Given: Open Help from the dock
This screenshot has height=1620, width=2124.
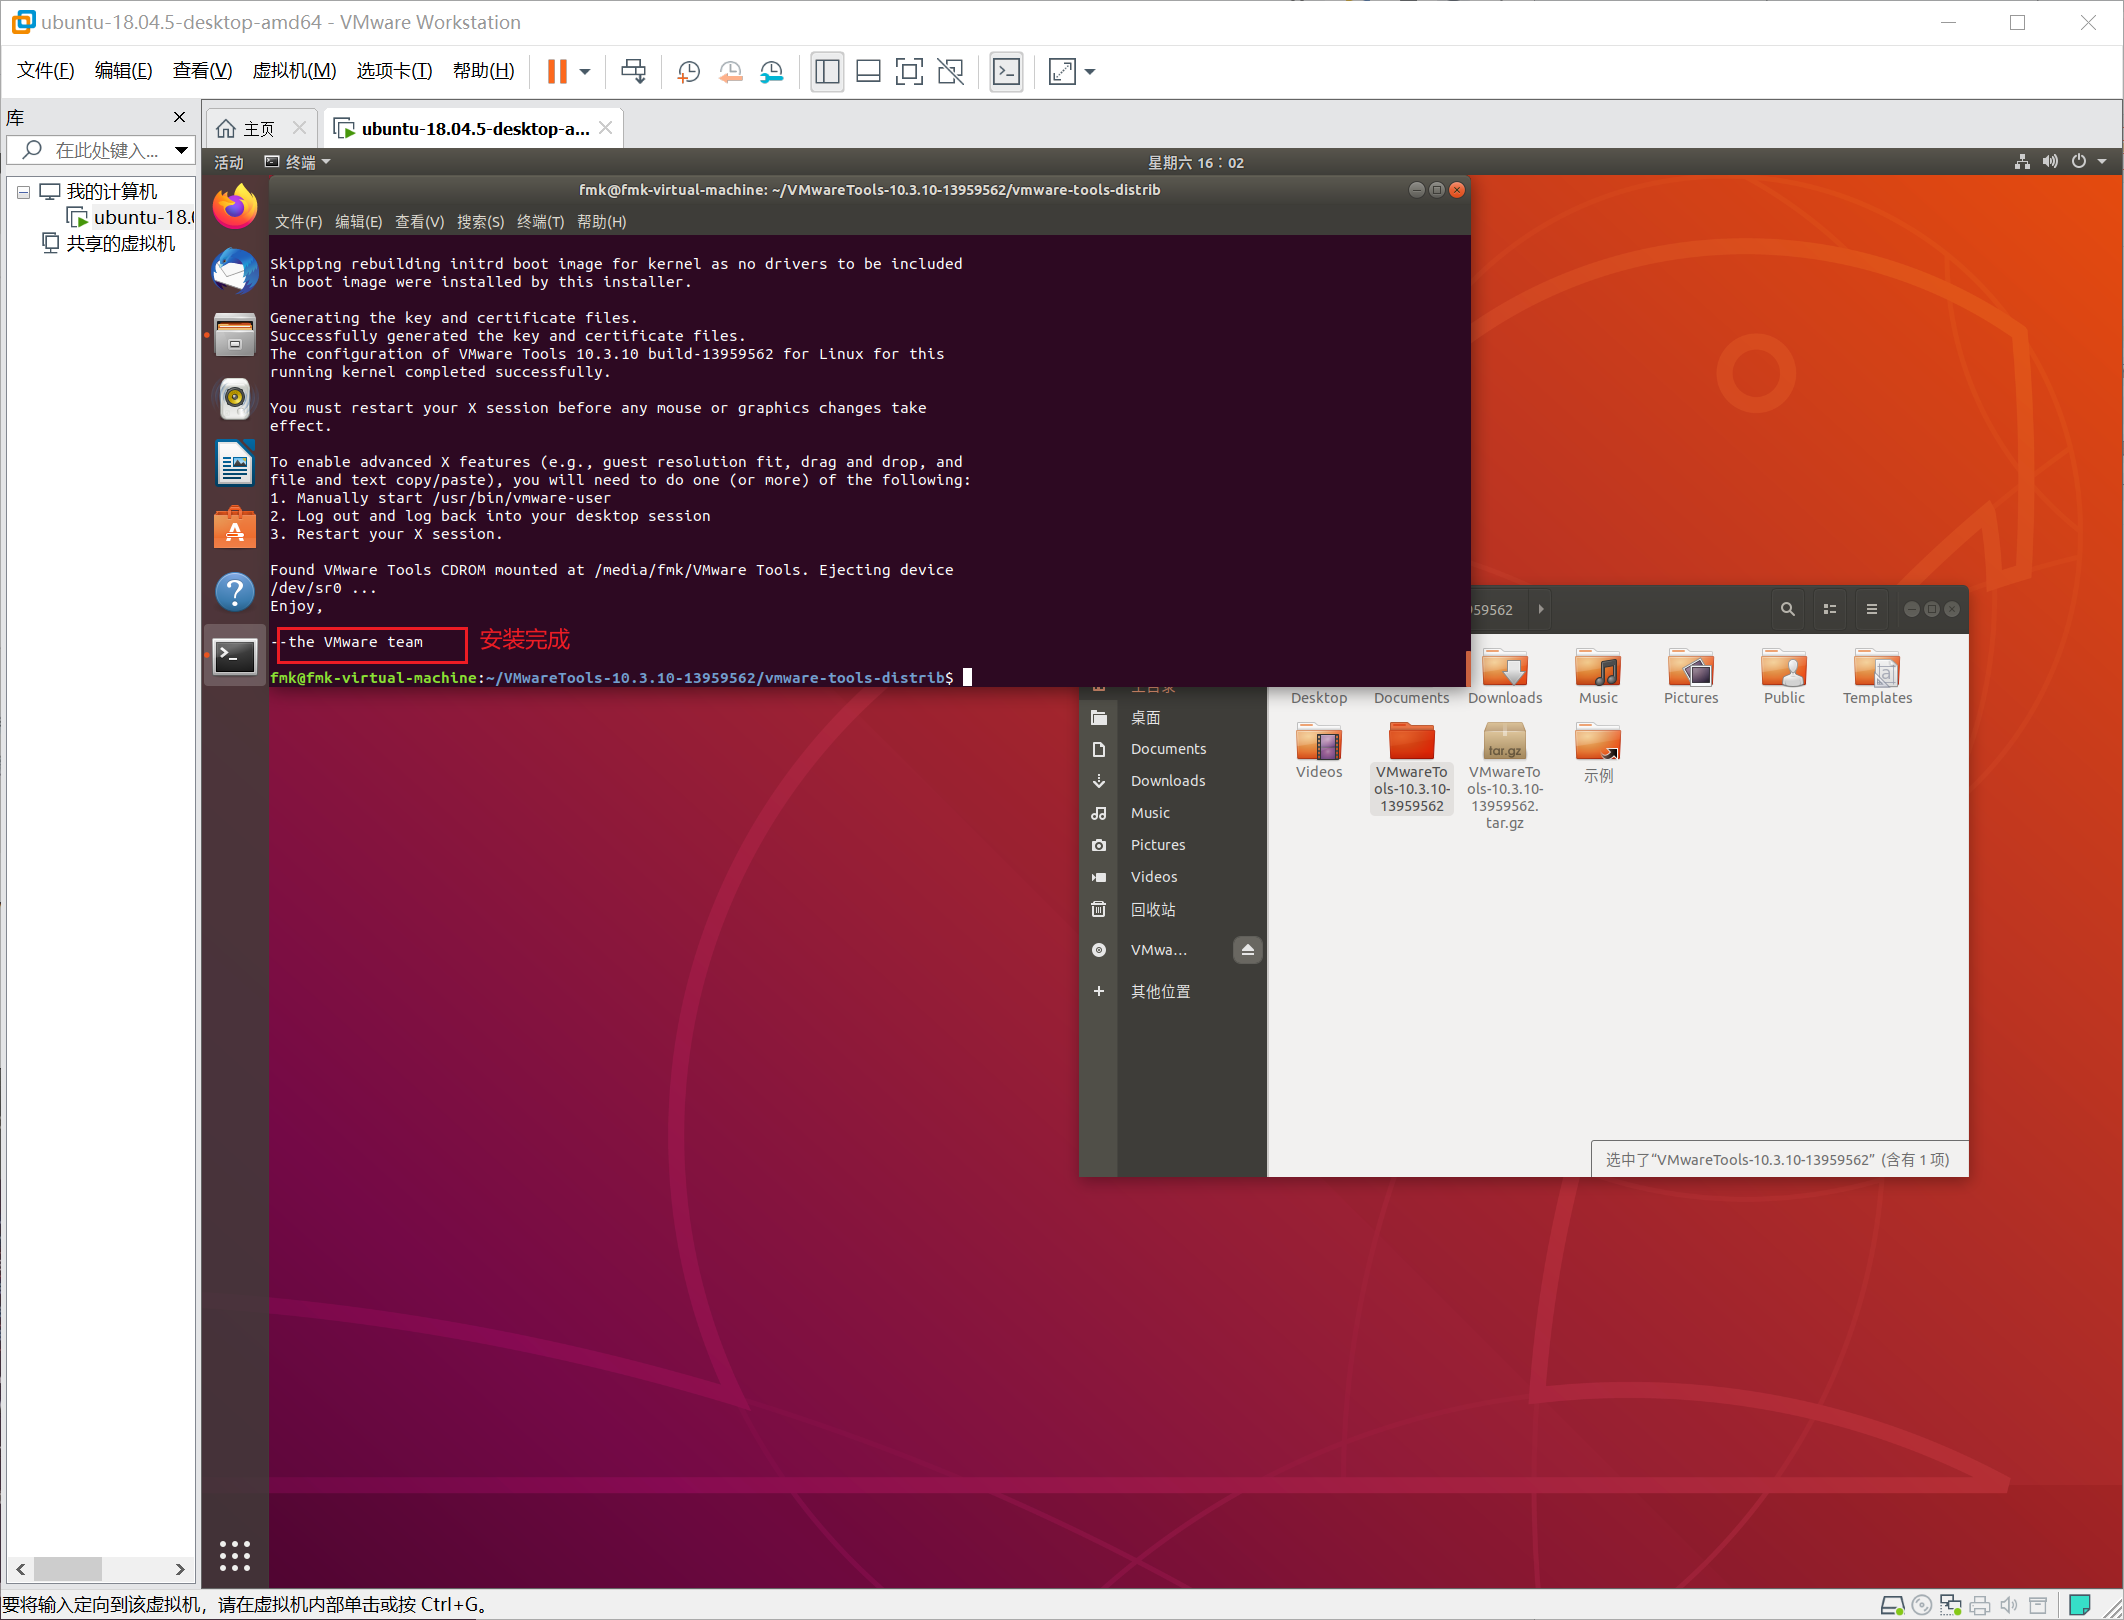Looking at the screenshot, I should click(x=235, y=592).
